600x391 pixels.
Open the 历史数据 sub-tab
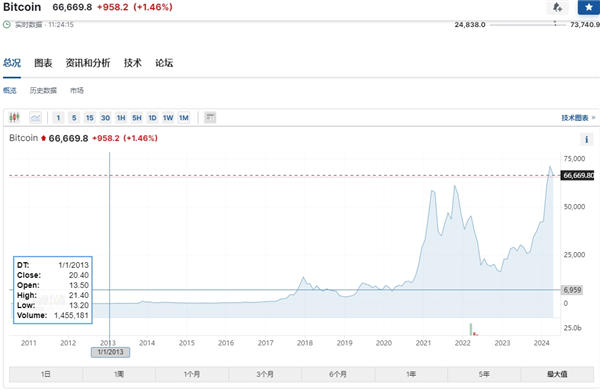[x=43, y=90]
